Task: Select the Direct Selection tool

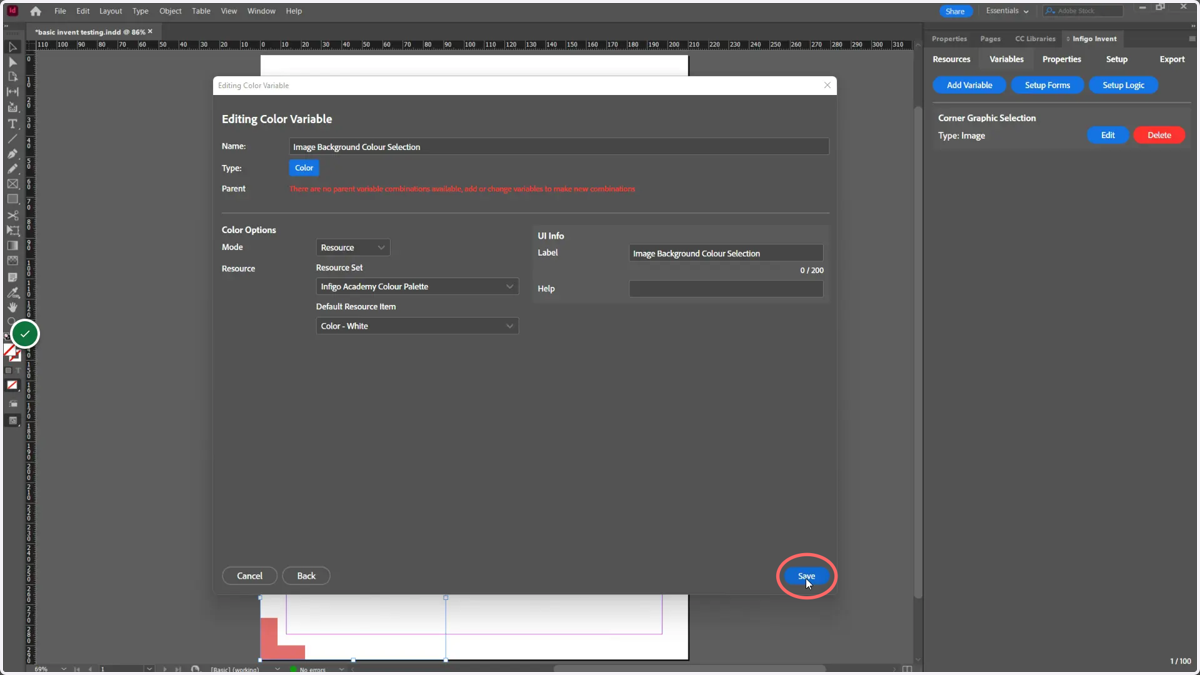Action: click(x=13, y=62)
